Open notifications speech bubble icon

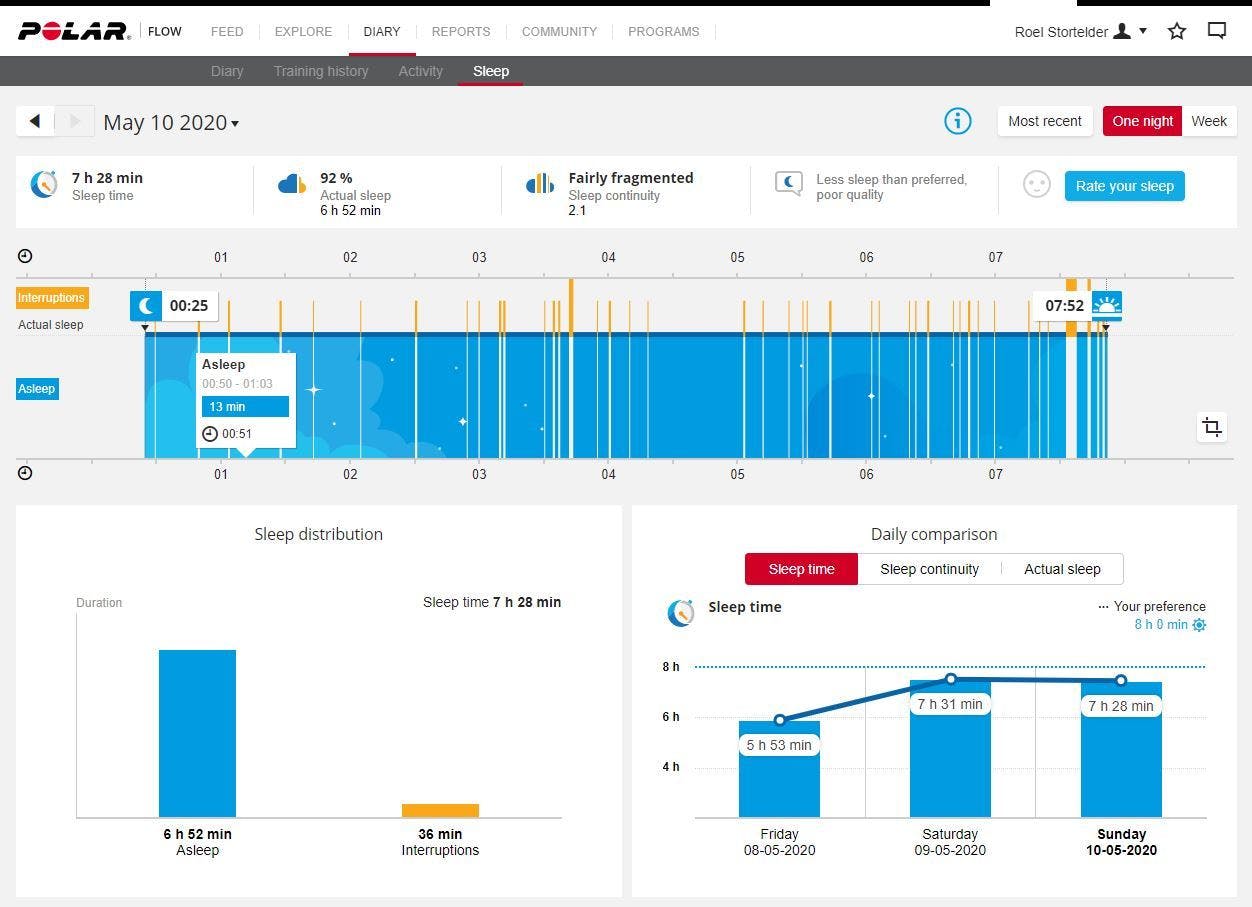click(x=1217, y=31)
